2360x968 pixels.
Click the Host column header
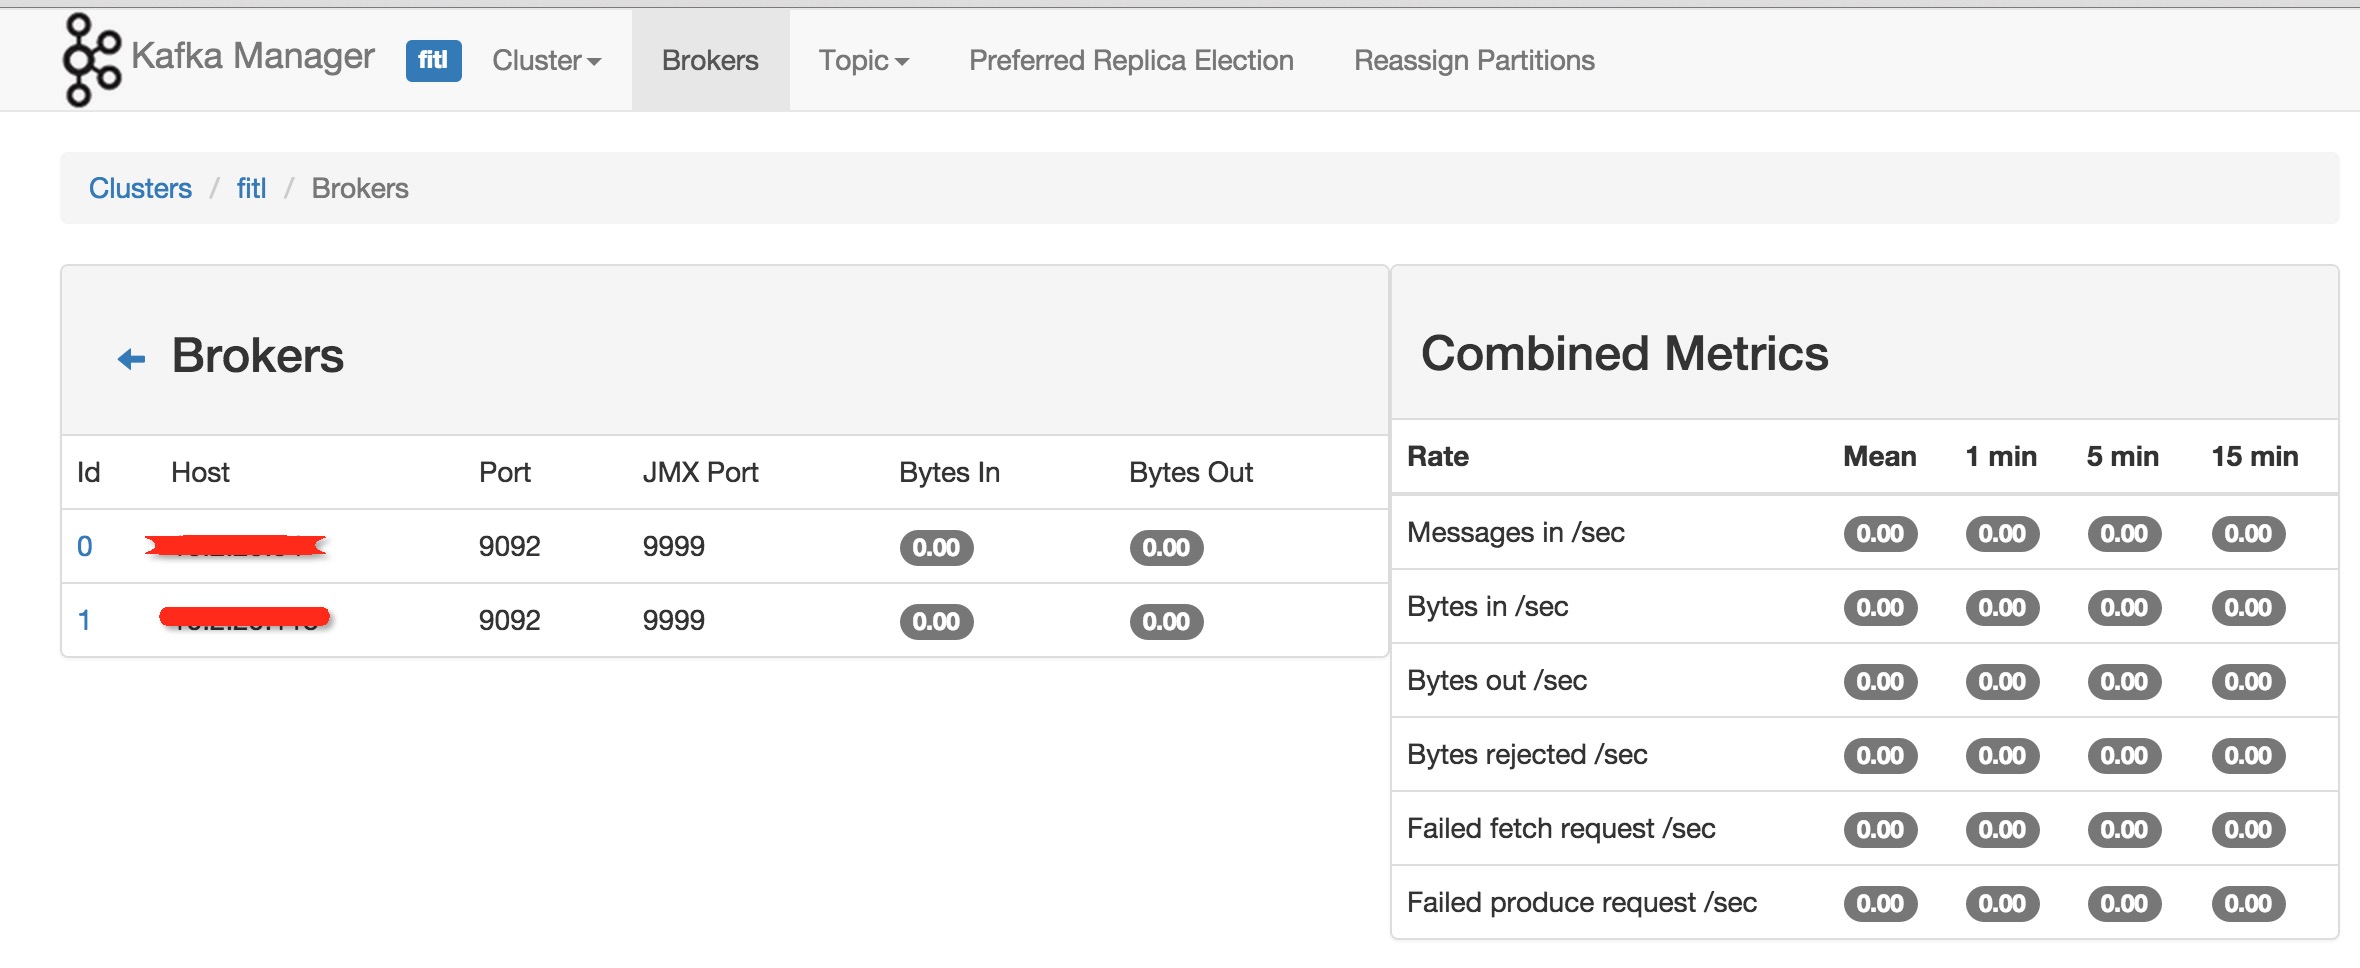pos(200,472)
